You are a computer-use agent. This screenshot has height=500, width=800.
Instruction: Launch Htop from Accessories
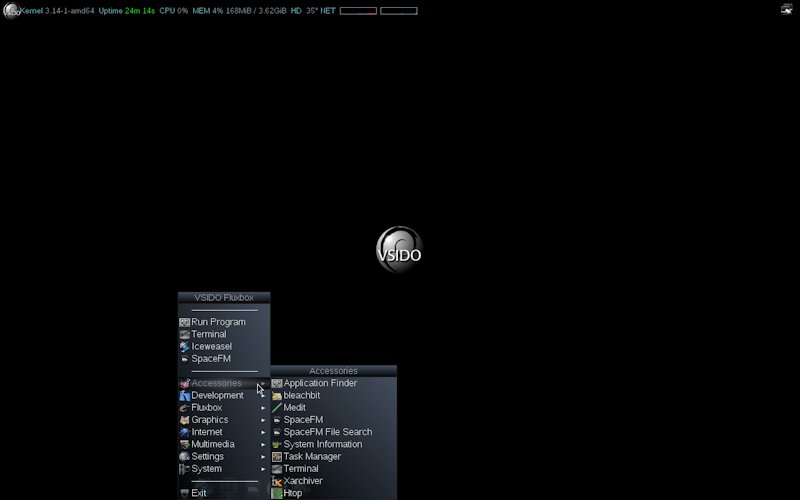click(x=334, y=493)
